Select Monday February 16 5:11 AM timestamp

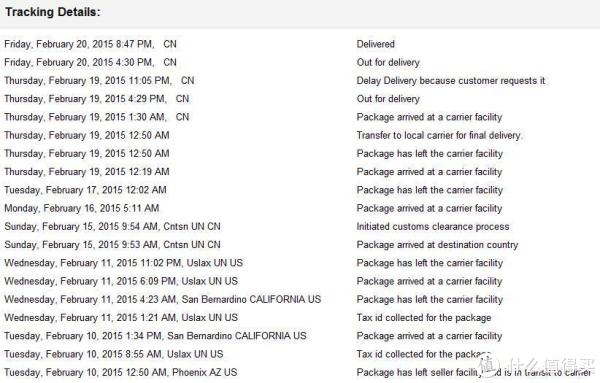coord(82,209)
